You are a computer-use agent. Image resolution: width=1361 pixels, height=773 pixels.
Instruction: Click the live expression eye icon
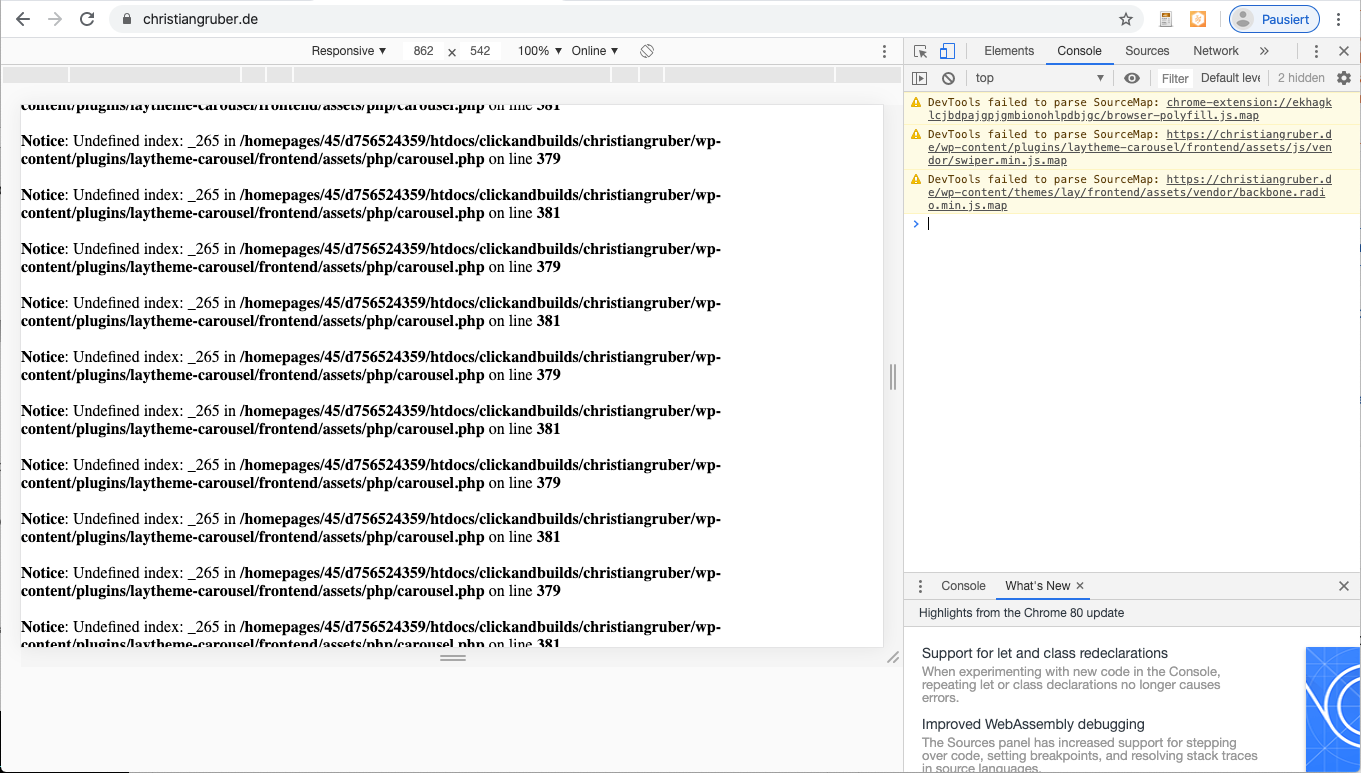(x=1131, y=78)
